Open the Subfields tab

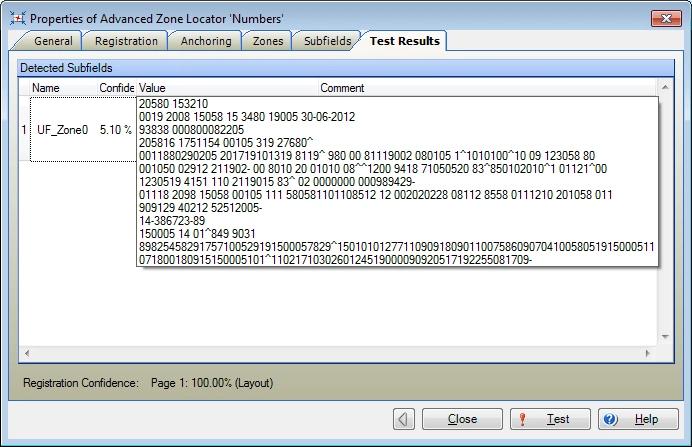[327, 41]
